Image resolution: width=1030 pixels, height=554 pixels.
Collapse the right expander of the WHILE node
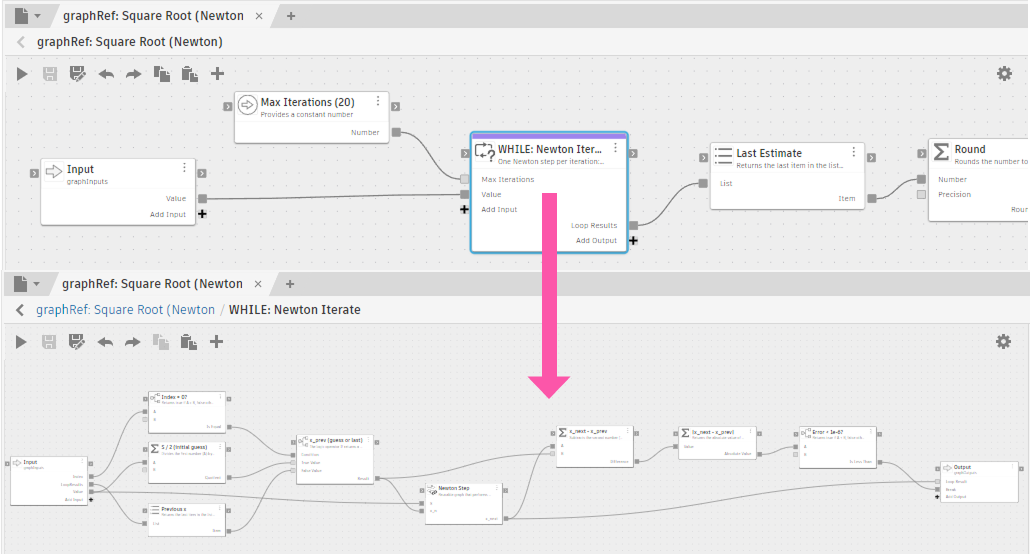click(633, 154)
